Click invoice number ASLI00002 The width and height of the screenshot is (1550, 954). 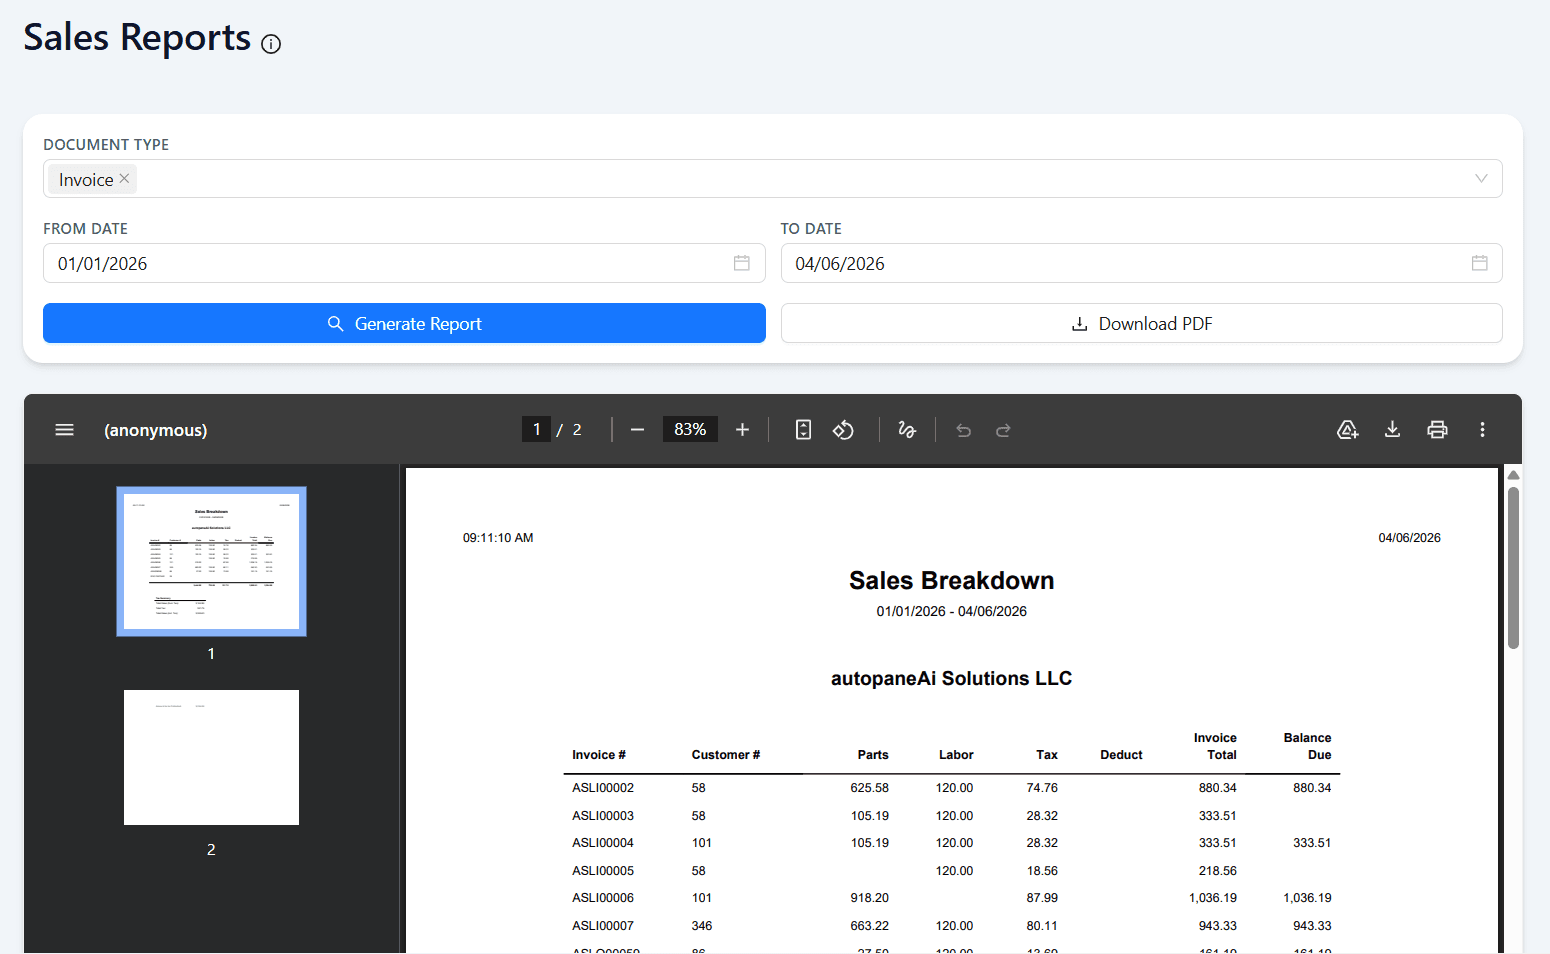(603, 788)
